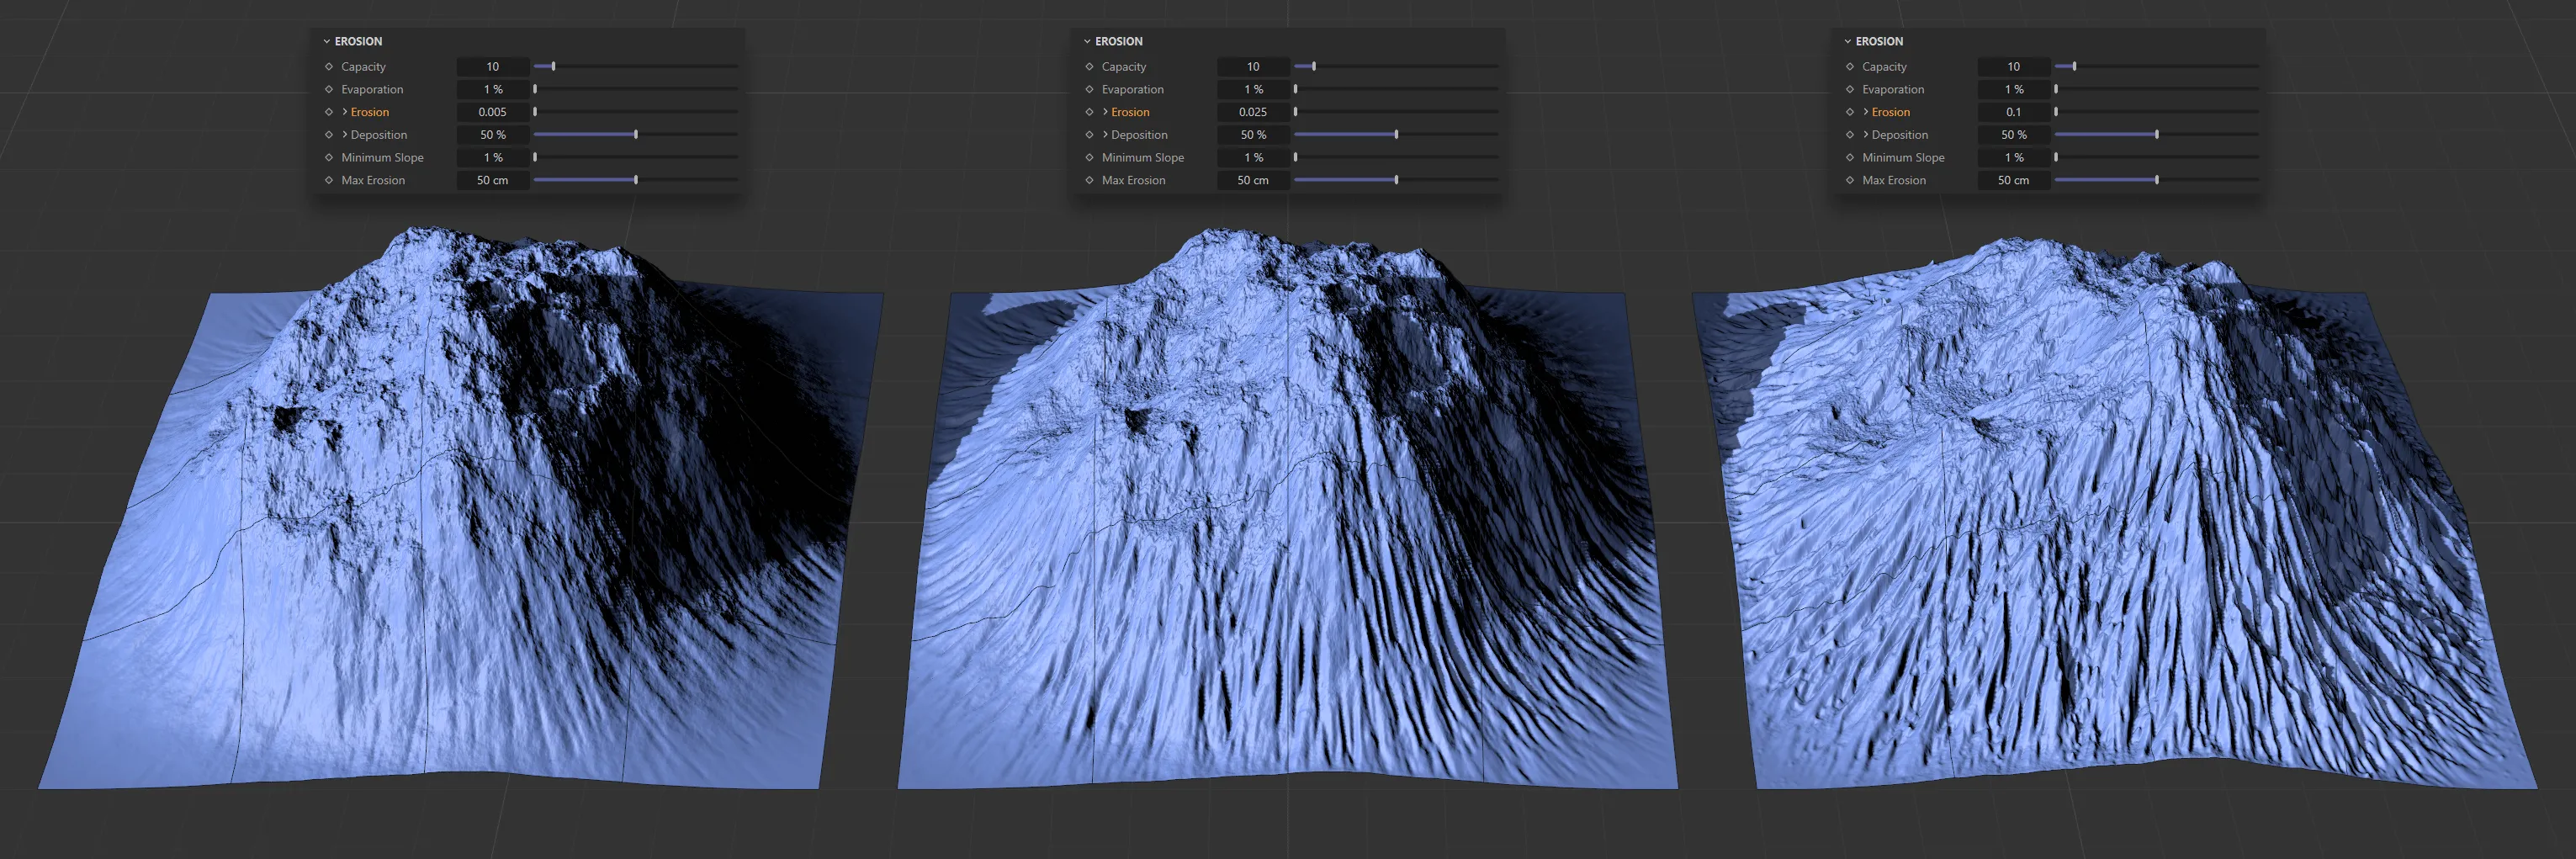Click the keyframe diamond beside Evaporation in middle panel
Screen dimensions: 2576x859
1089,89
